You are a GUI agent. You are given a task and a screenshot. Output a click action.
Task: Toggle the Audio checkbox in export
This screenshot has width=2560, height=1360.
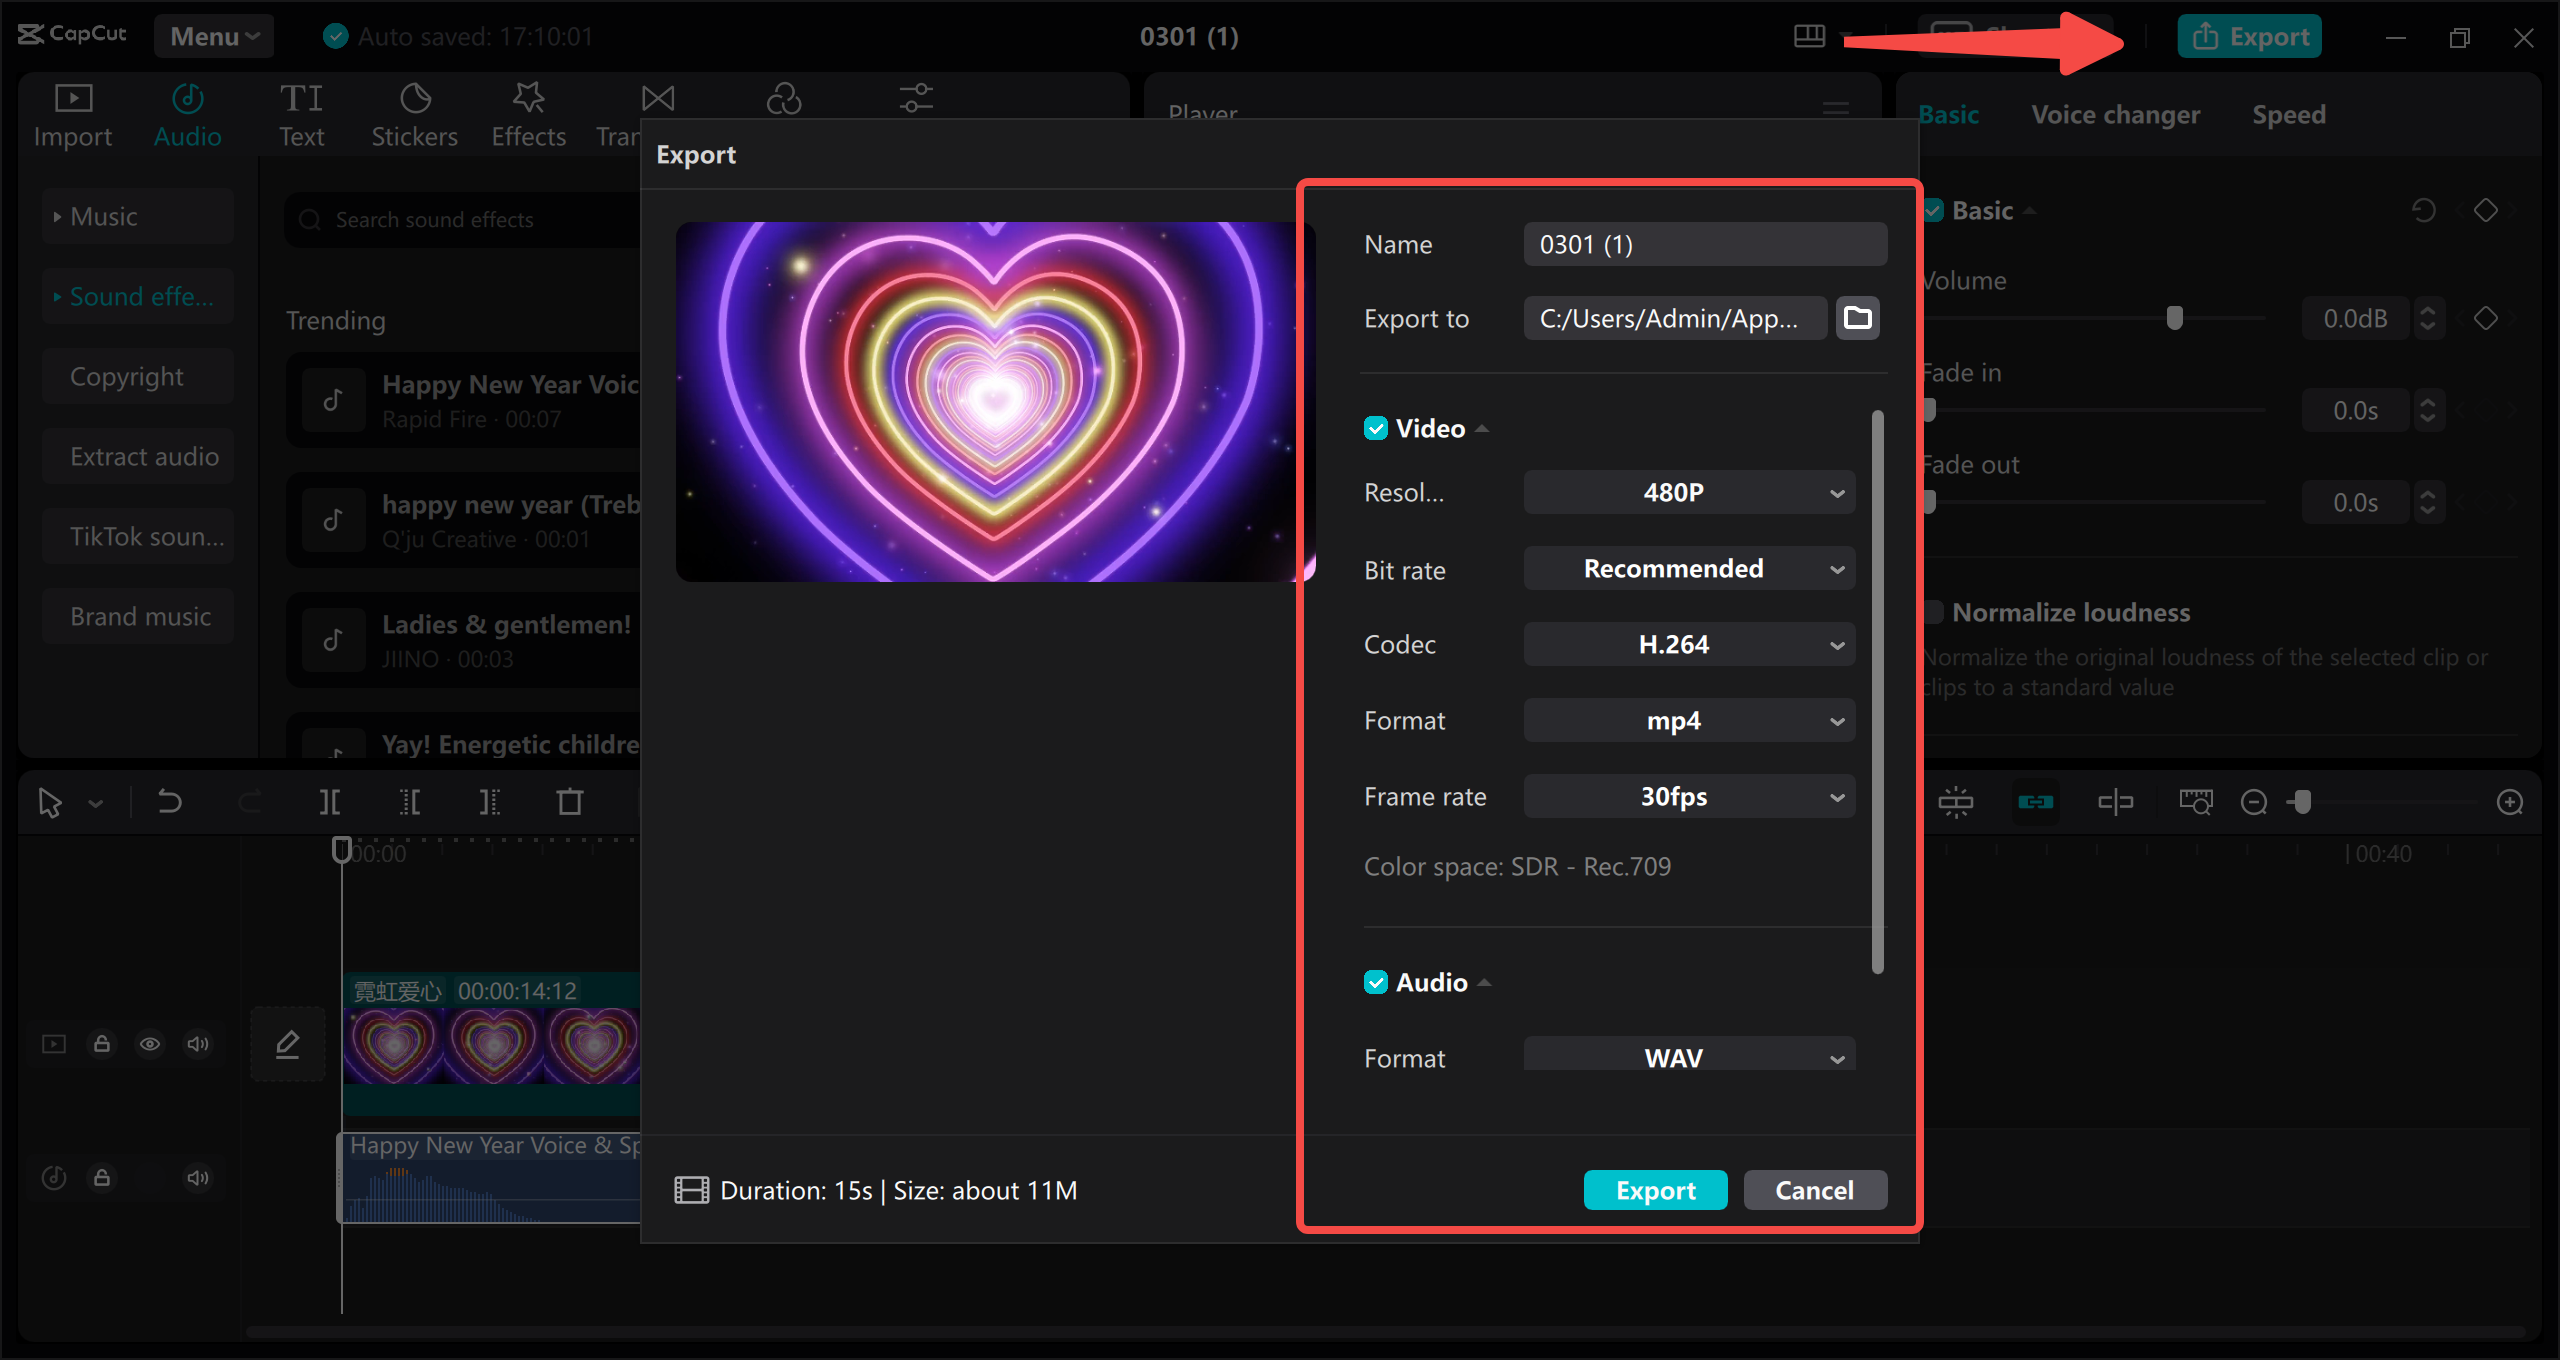[1375, 982]
